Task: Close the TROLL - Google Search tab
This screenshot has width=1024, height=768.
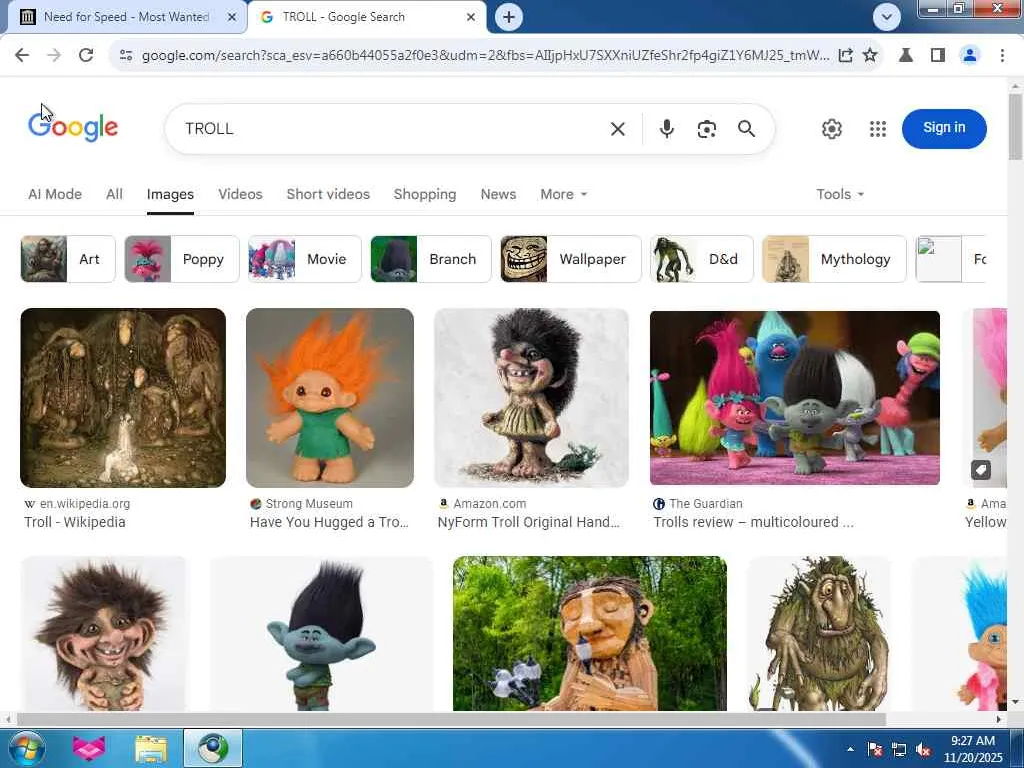Action: click(470, 17)
